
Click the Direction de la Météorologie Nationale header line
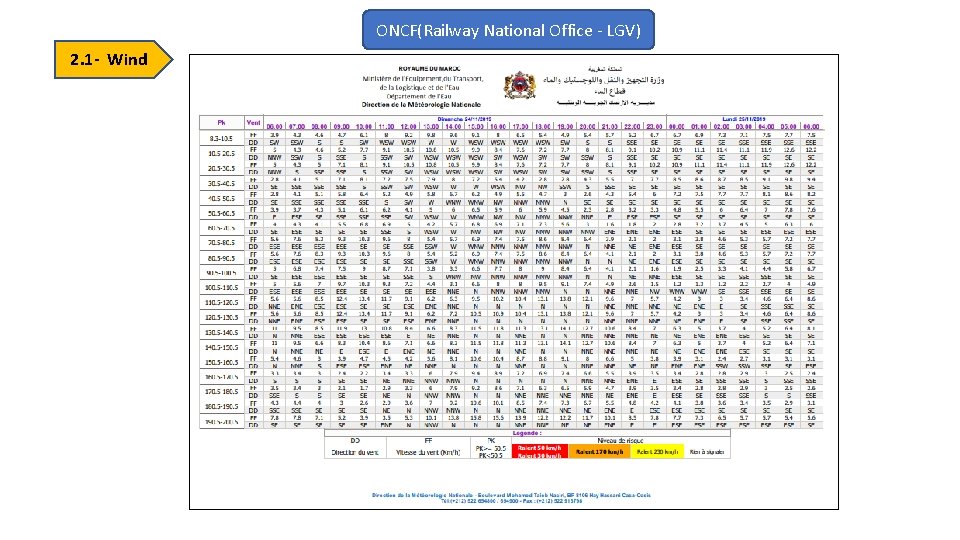pyautogui.click(x=421, y=105)
